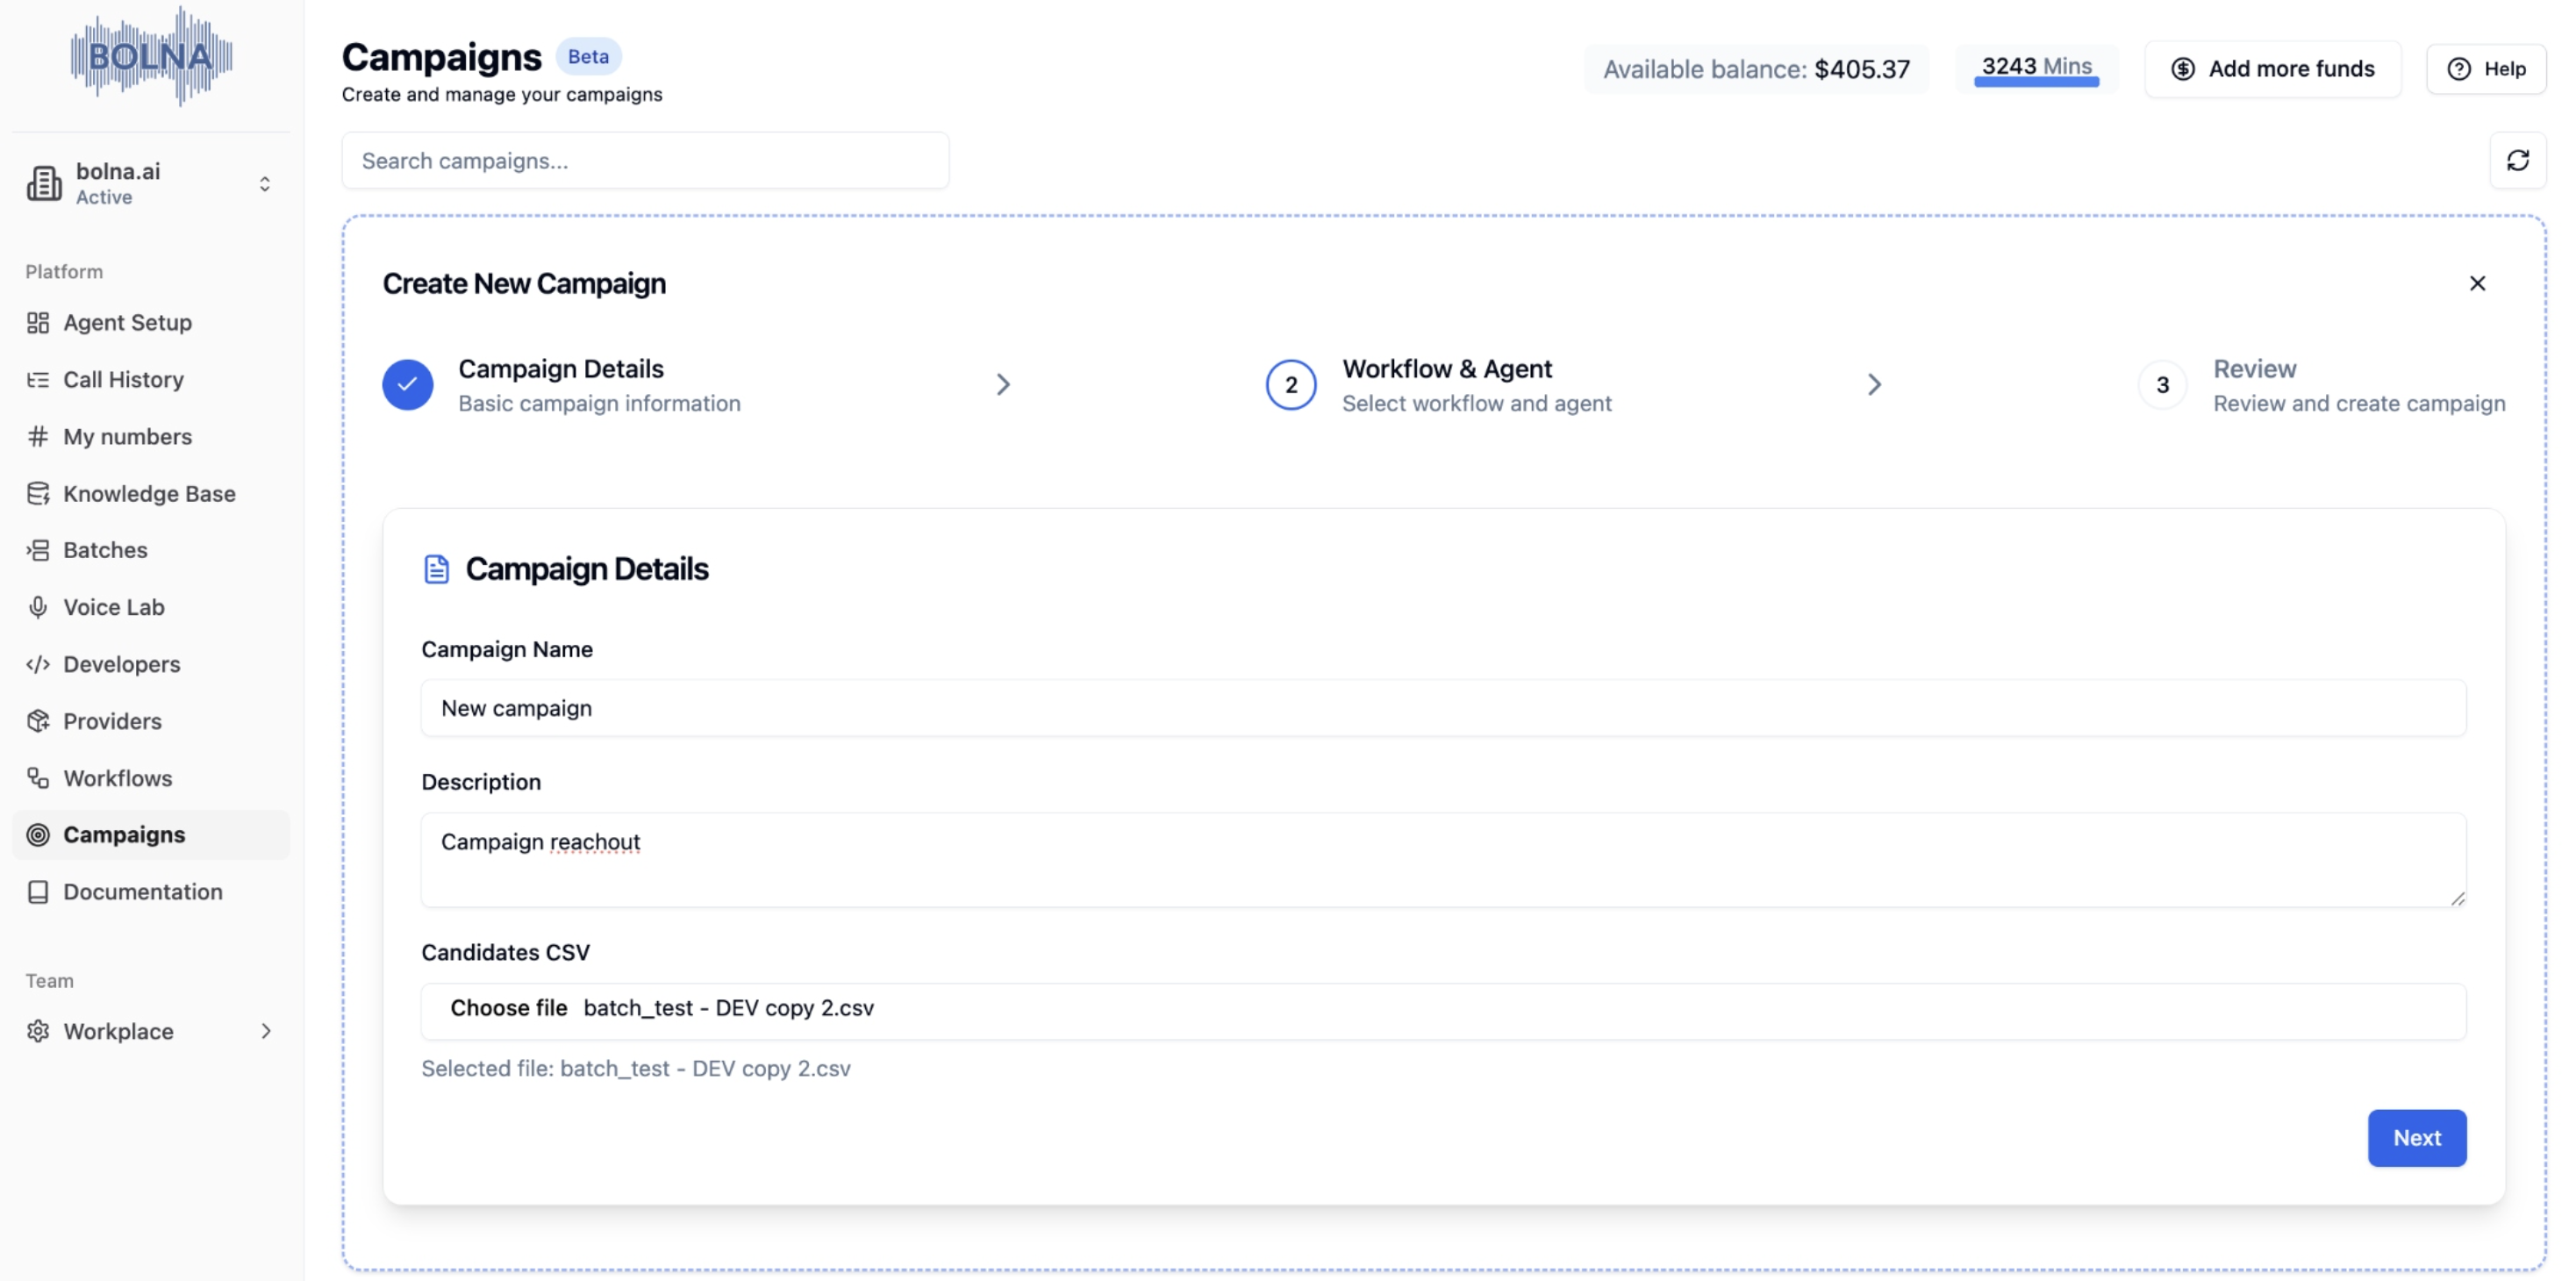Click the refresh campaigns icon

pos(2517,160)
